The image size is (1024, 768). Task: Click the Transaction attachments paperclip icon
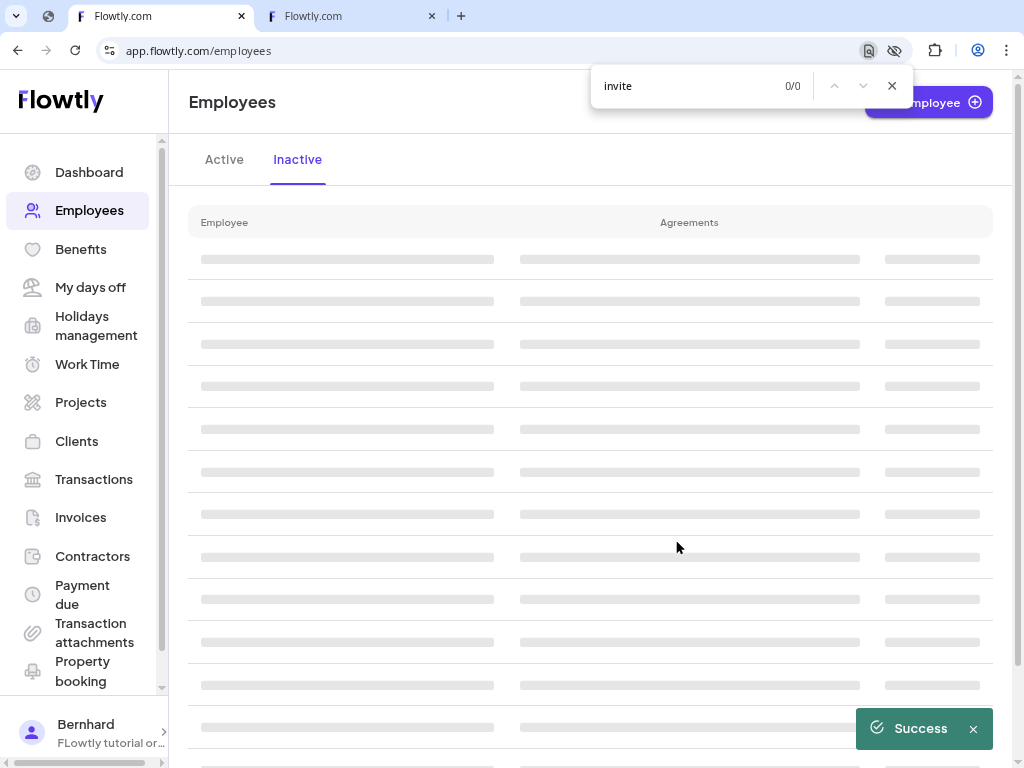(x=32, y=633)
